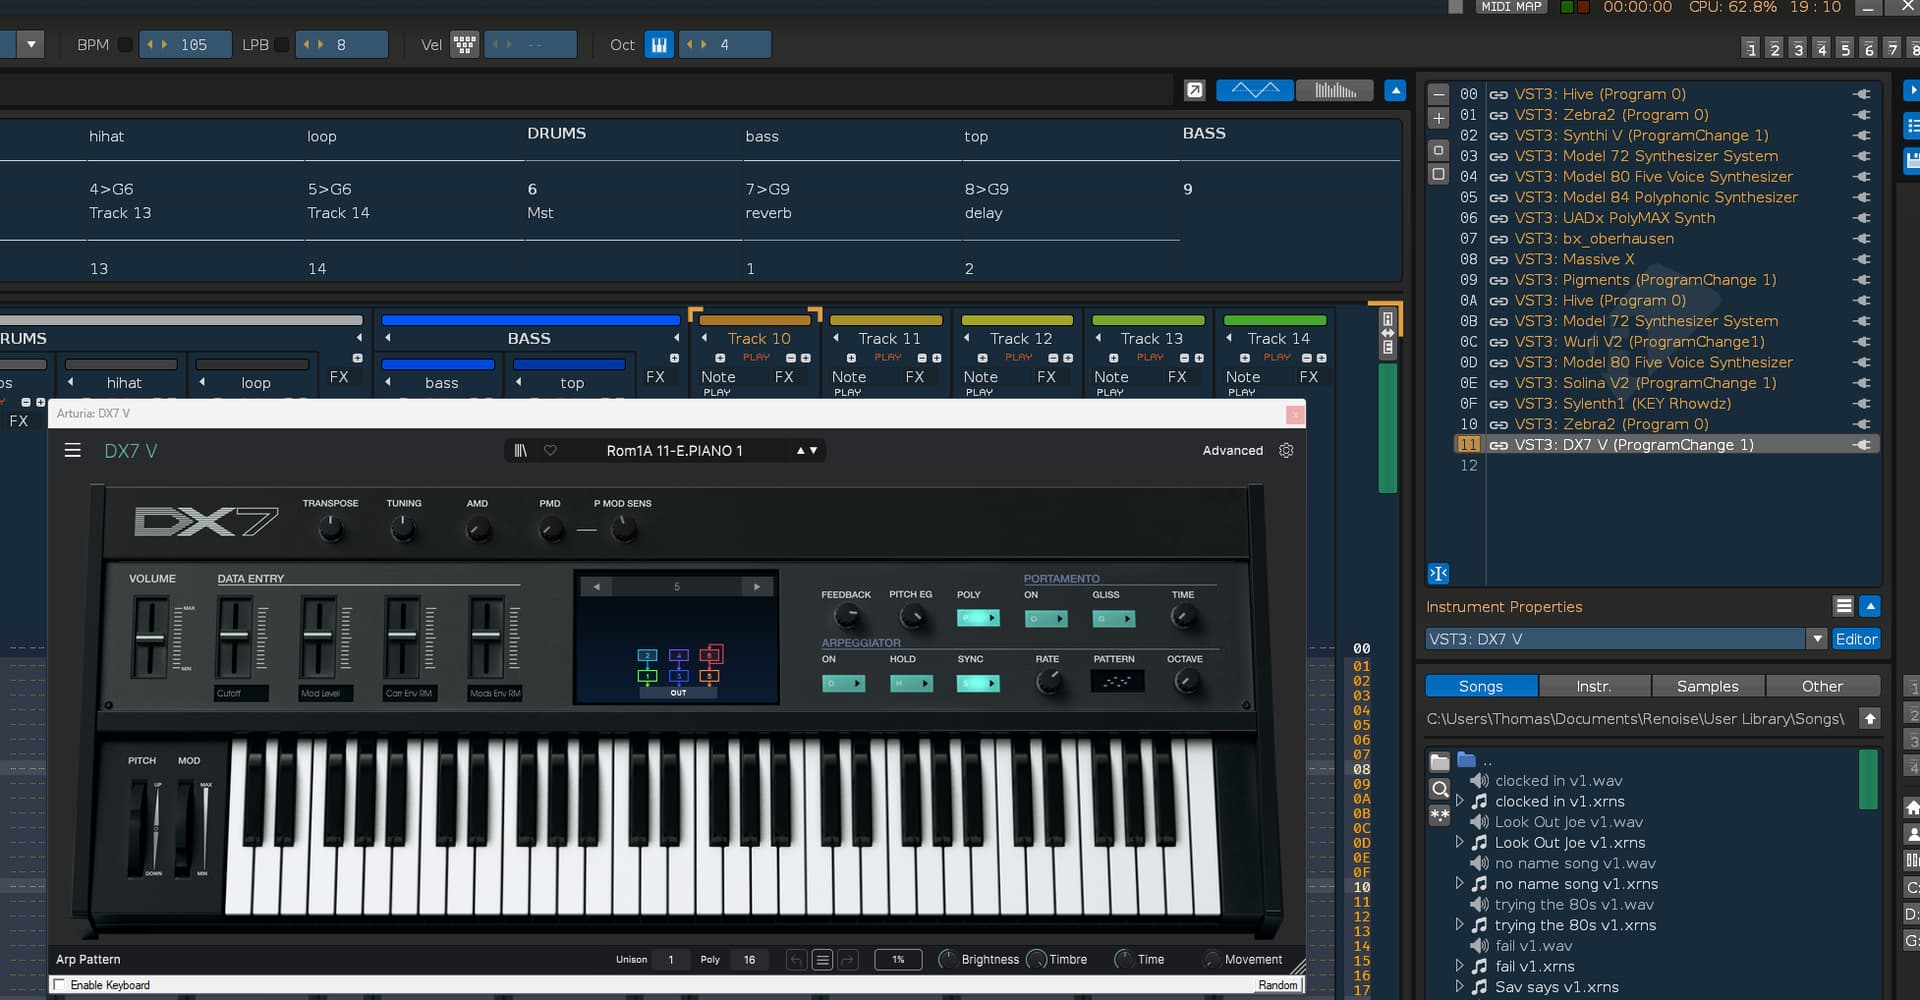Toggle the Arpeggiator ON switch
1920x1000 pixels.
(x=843, y=684)
